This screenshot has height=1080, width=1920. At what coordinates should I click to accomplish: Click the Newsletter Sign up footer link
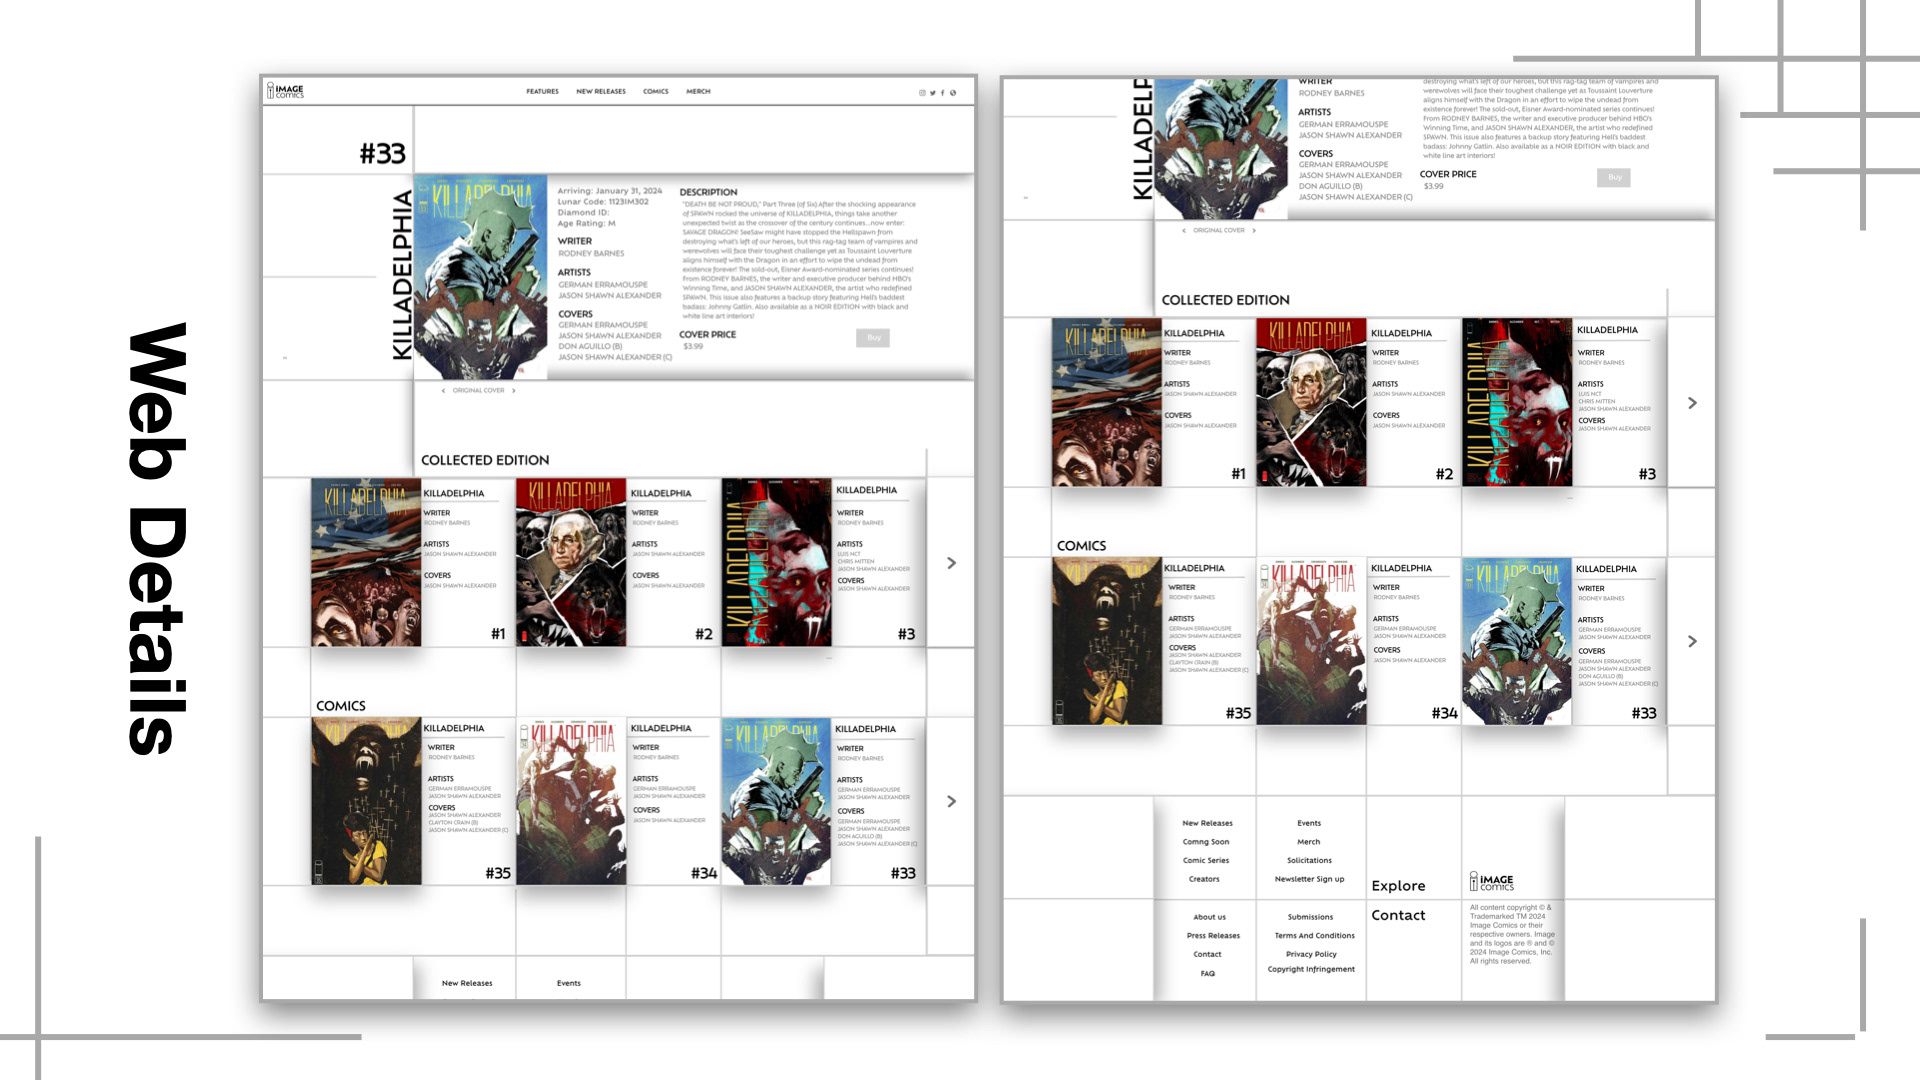pyautogui.click(x=1309, y=879)
